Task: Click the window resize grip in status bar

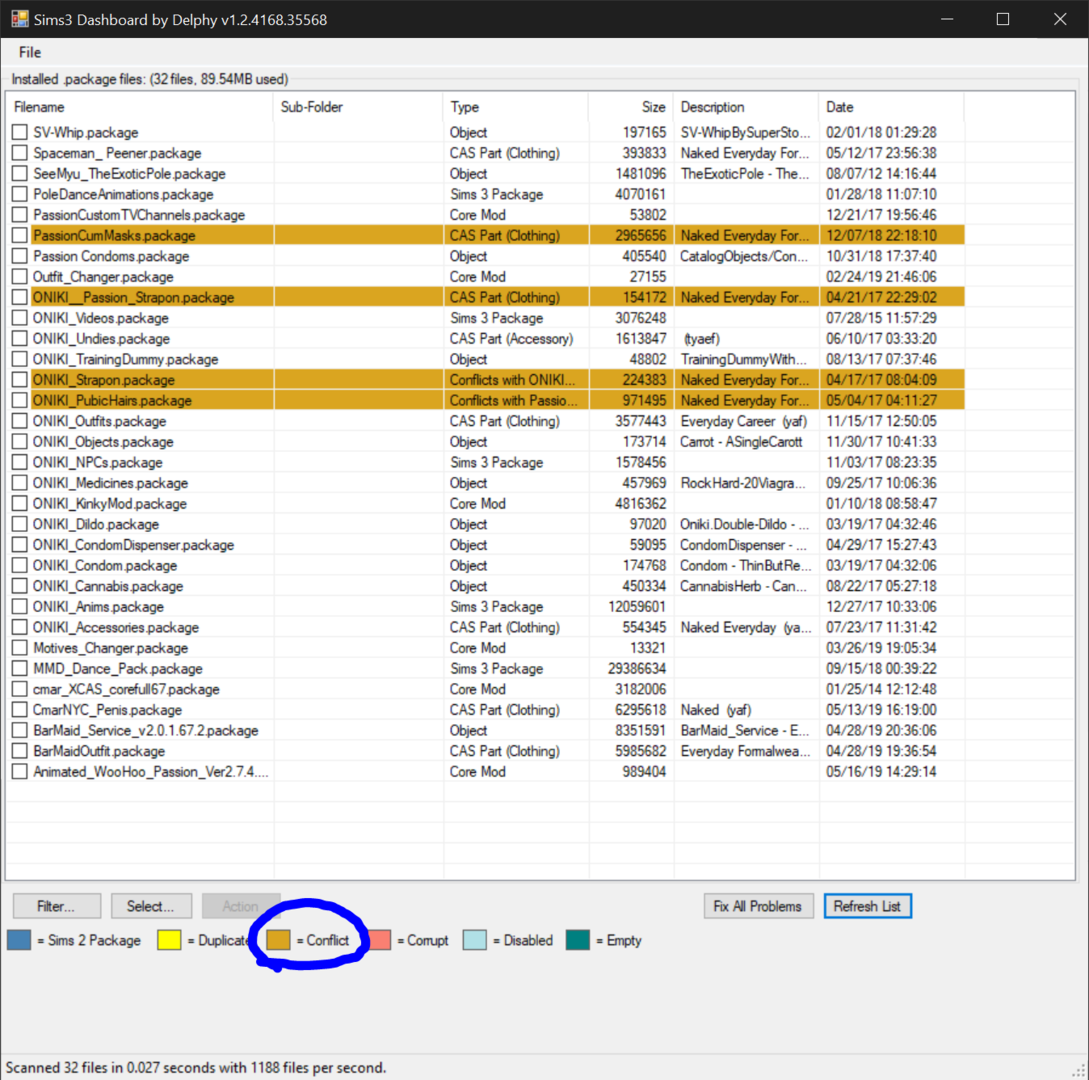Action: (1079, 1070)
